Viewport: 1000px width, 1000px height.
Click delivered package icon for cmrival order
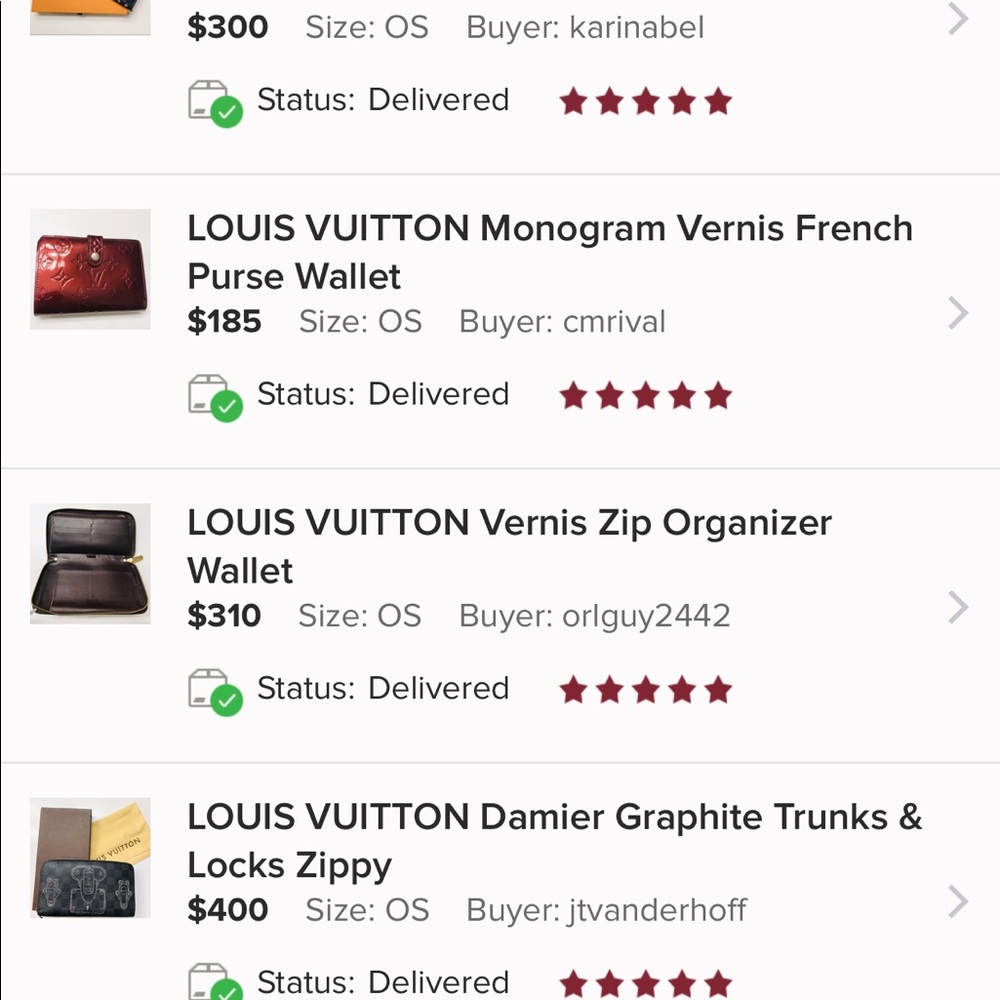[216, 398]
